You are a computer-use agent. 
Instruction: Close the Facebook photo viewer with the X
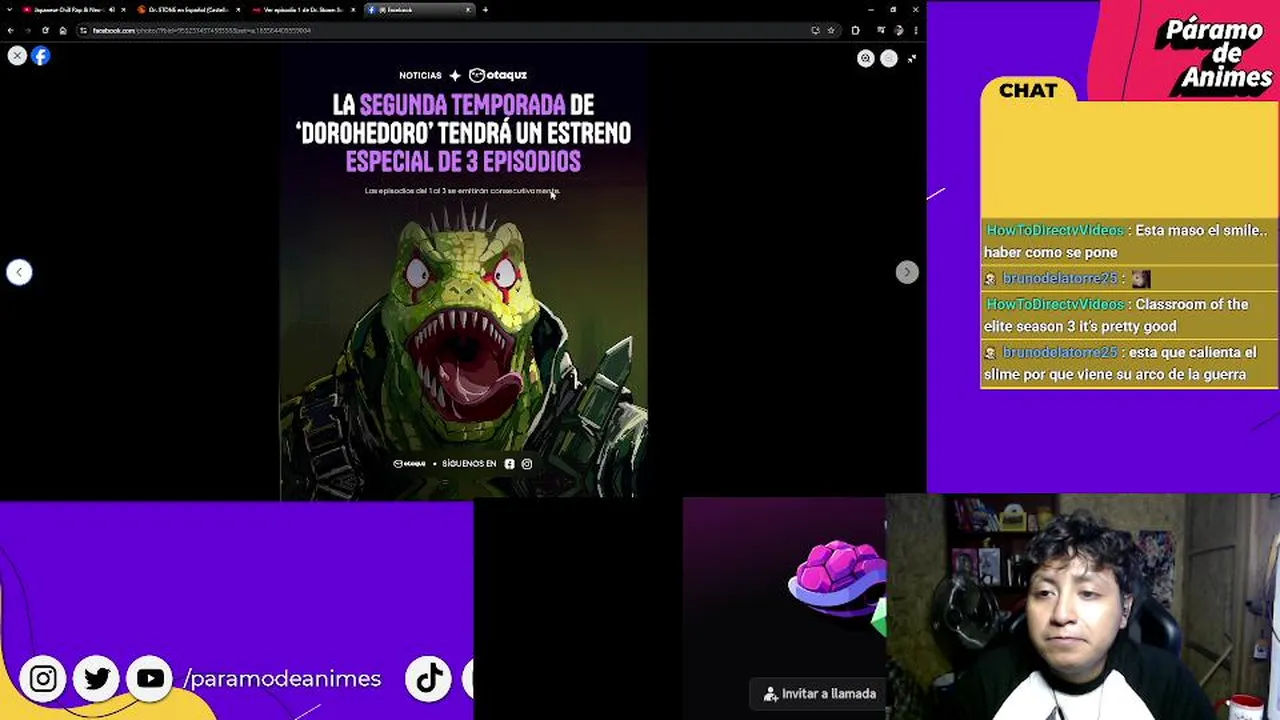click(x=17, y=56)
